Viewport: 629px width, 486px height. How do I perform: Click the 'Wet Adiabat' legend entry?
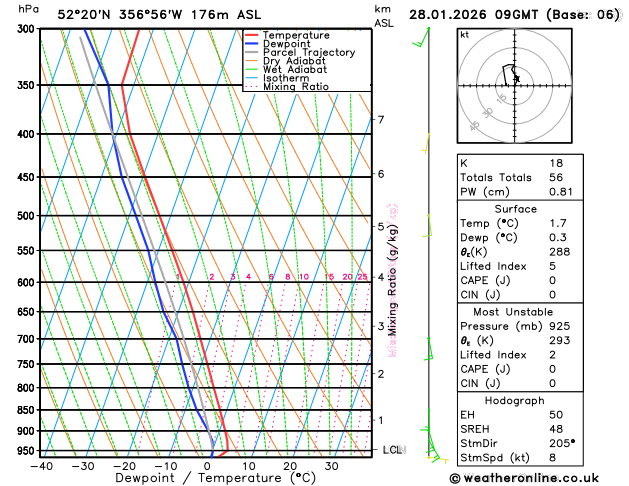point(295,69)
